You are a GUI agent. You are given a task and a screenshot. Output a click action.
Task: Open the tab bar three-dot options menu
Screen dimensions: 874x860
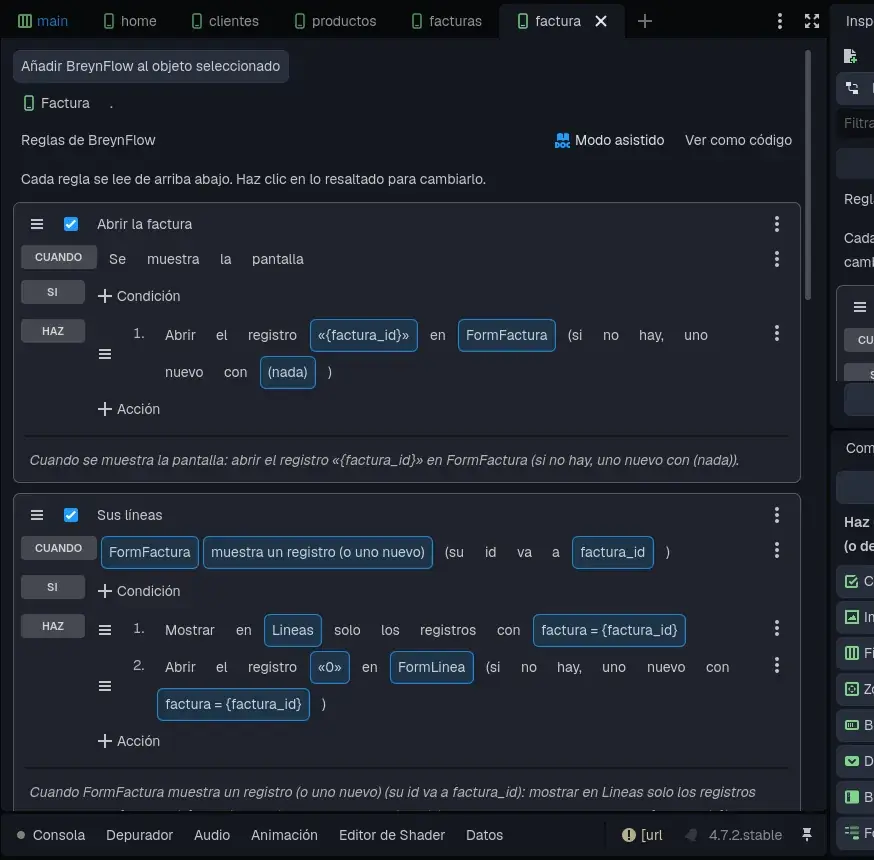(779, 21)
